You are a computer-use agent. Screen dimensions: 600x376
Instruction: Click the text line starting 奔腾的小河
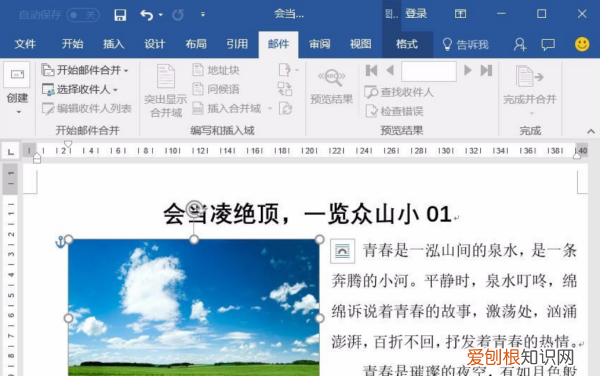454,282
